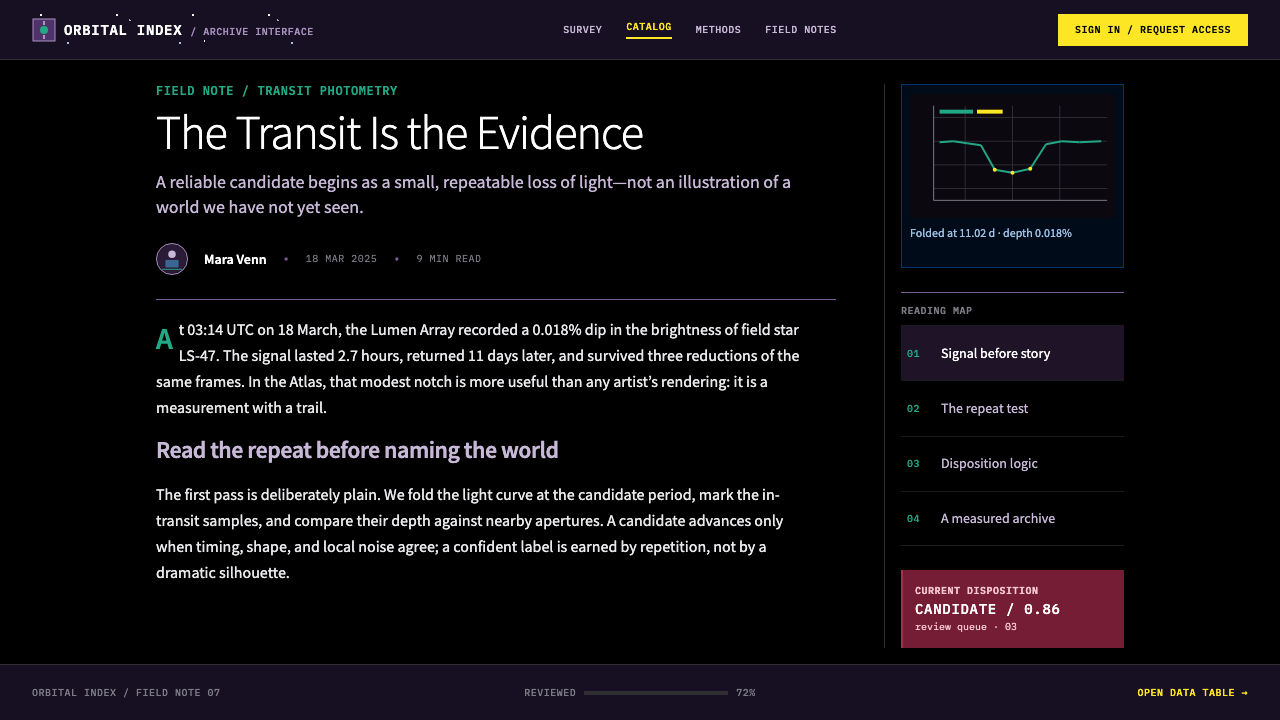The image size is (1280, 720).
Task: Click the review queue · 03 text
Action: (x=966, y=627)
